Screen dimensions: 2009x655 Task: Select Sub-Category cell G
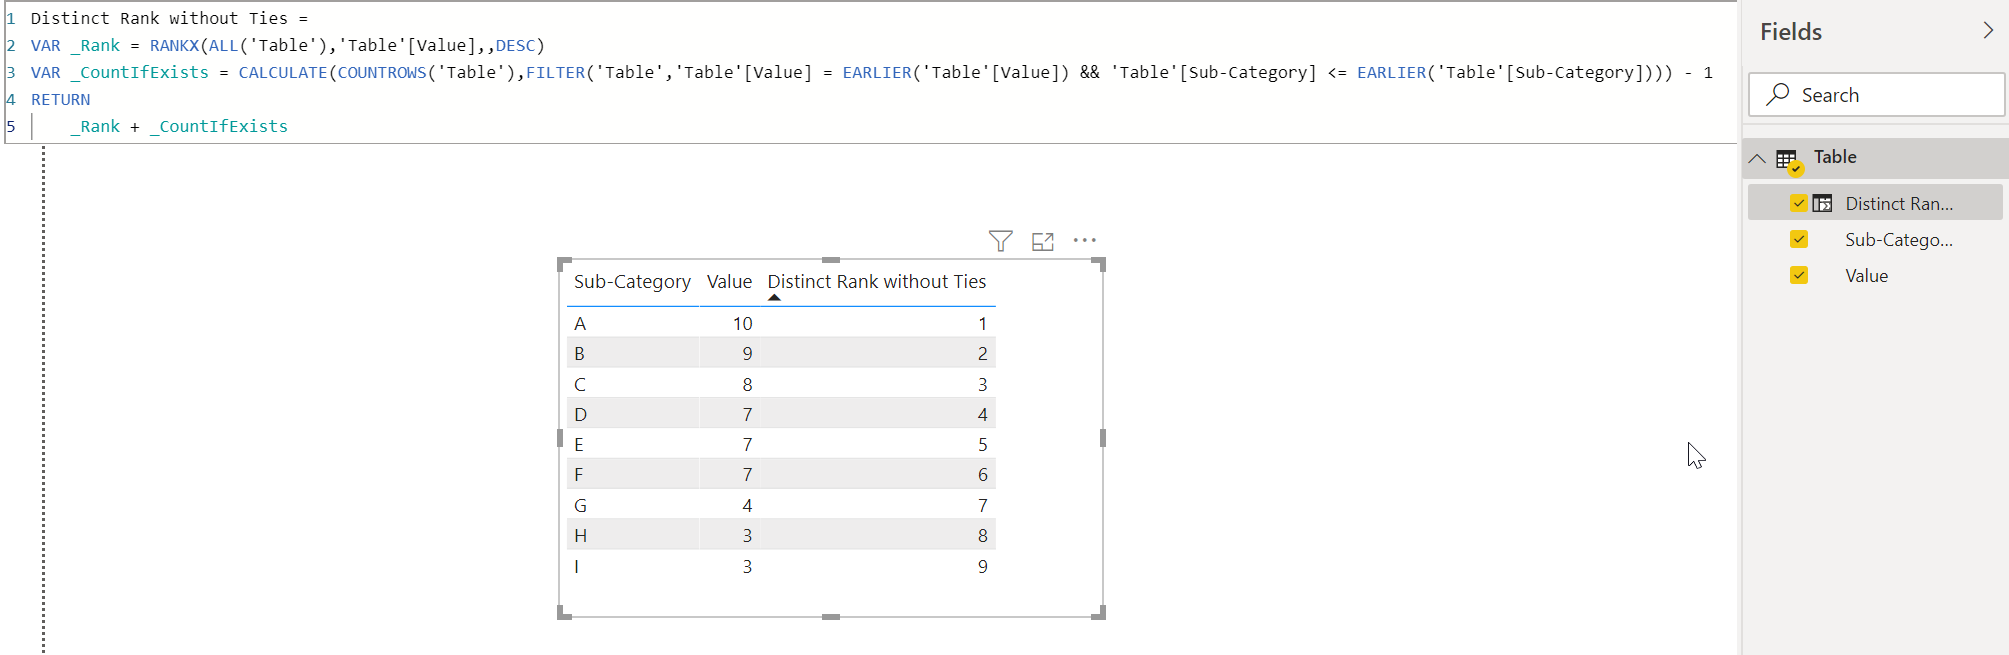(x=580, y=506)
